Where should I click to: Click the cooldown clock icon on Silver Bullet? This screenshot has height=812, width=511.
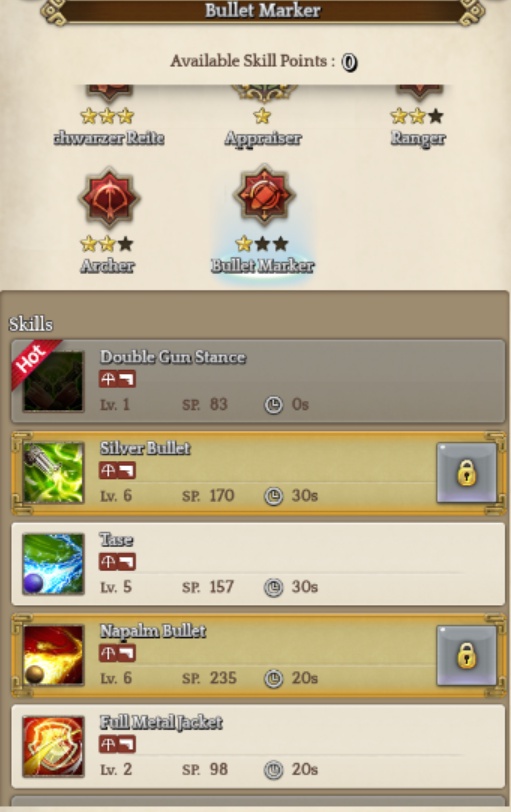pos(273,496)
